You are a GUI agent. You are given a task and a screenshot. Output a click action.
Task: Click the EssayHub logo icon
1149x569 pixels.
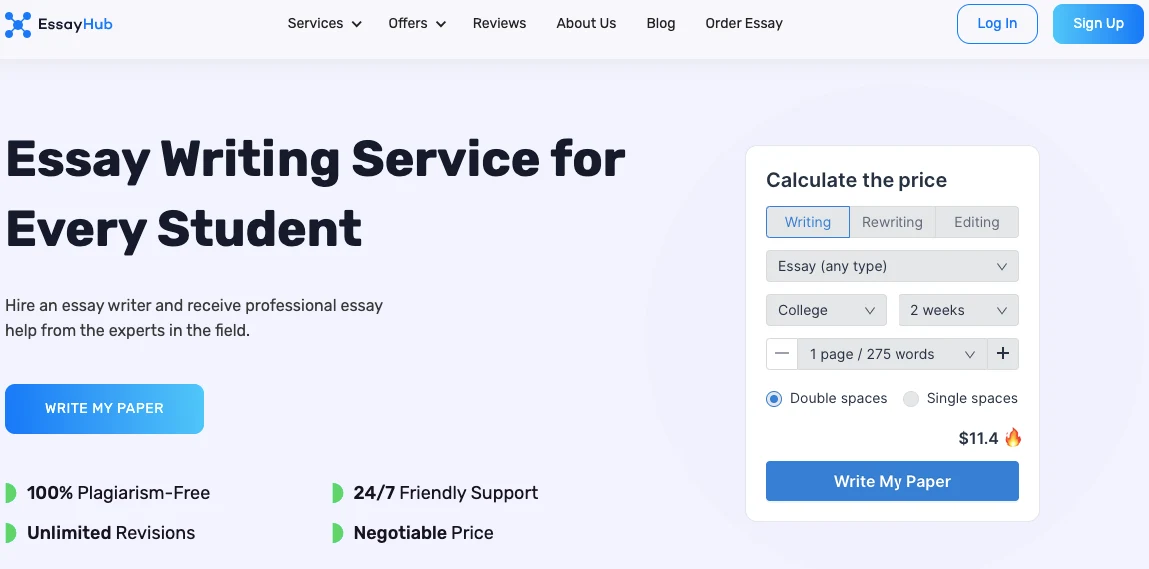(18, 24)
